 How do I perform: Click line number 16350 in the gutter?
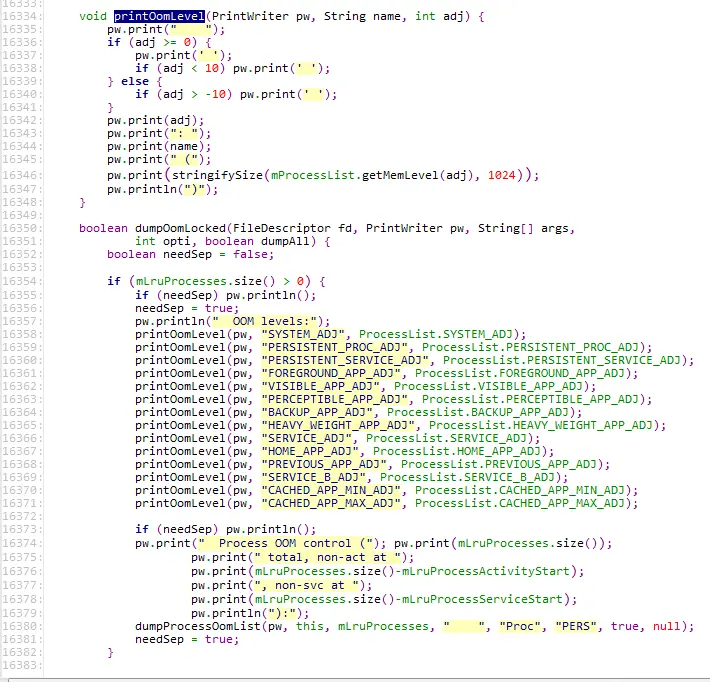pos(22,228)
